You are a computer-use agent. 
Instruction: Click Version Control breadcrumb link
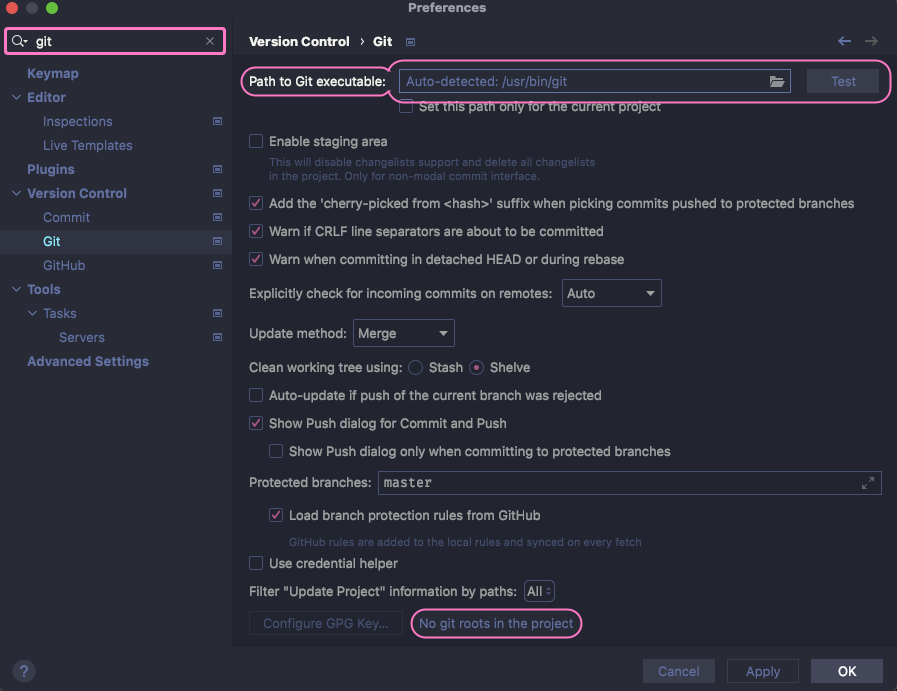tap(299, 42)
